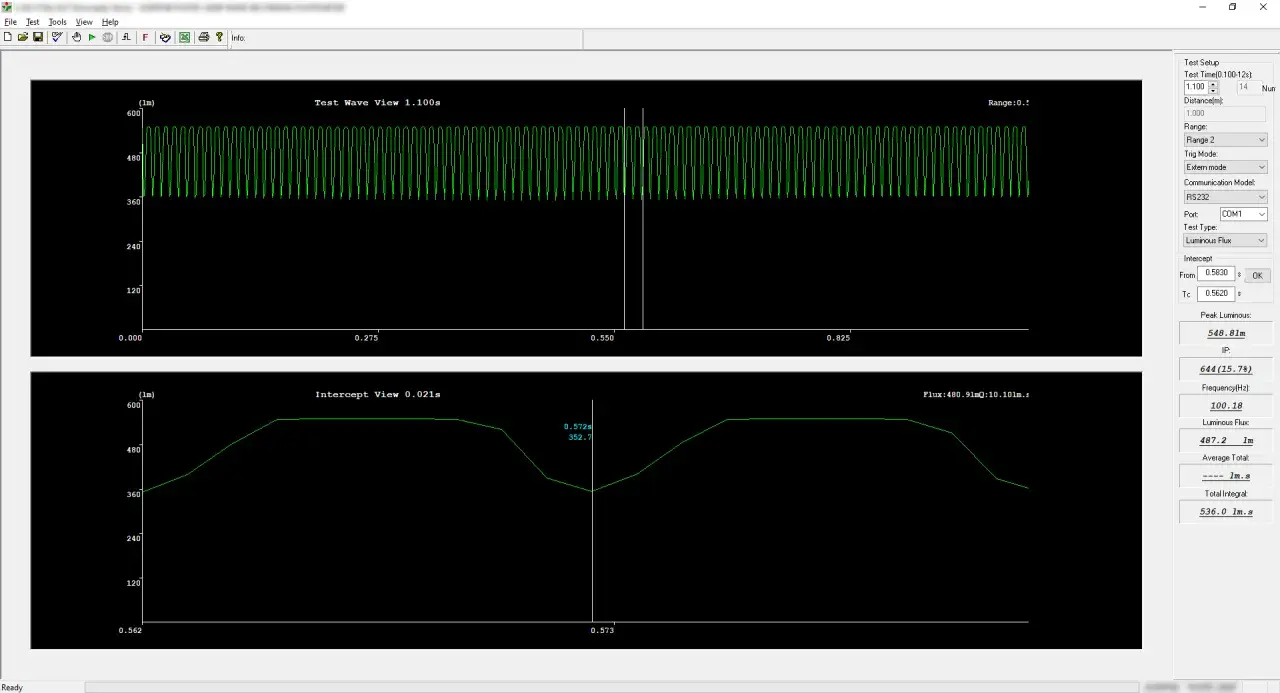Screen dimensions: 1280x693
Task: Open the Port COM1 dropdown
Action: coord(1243,214)
